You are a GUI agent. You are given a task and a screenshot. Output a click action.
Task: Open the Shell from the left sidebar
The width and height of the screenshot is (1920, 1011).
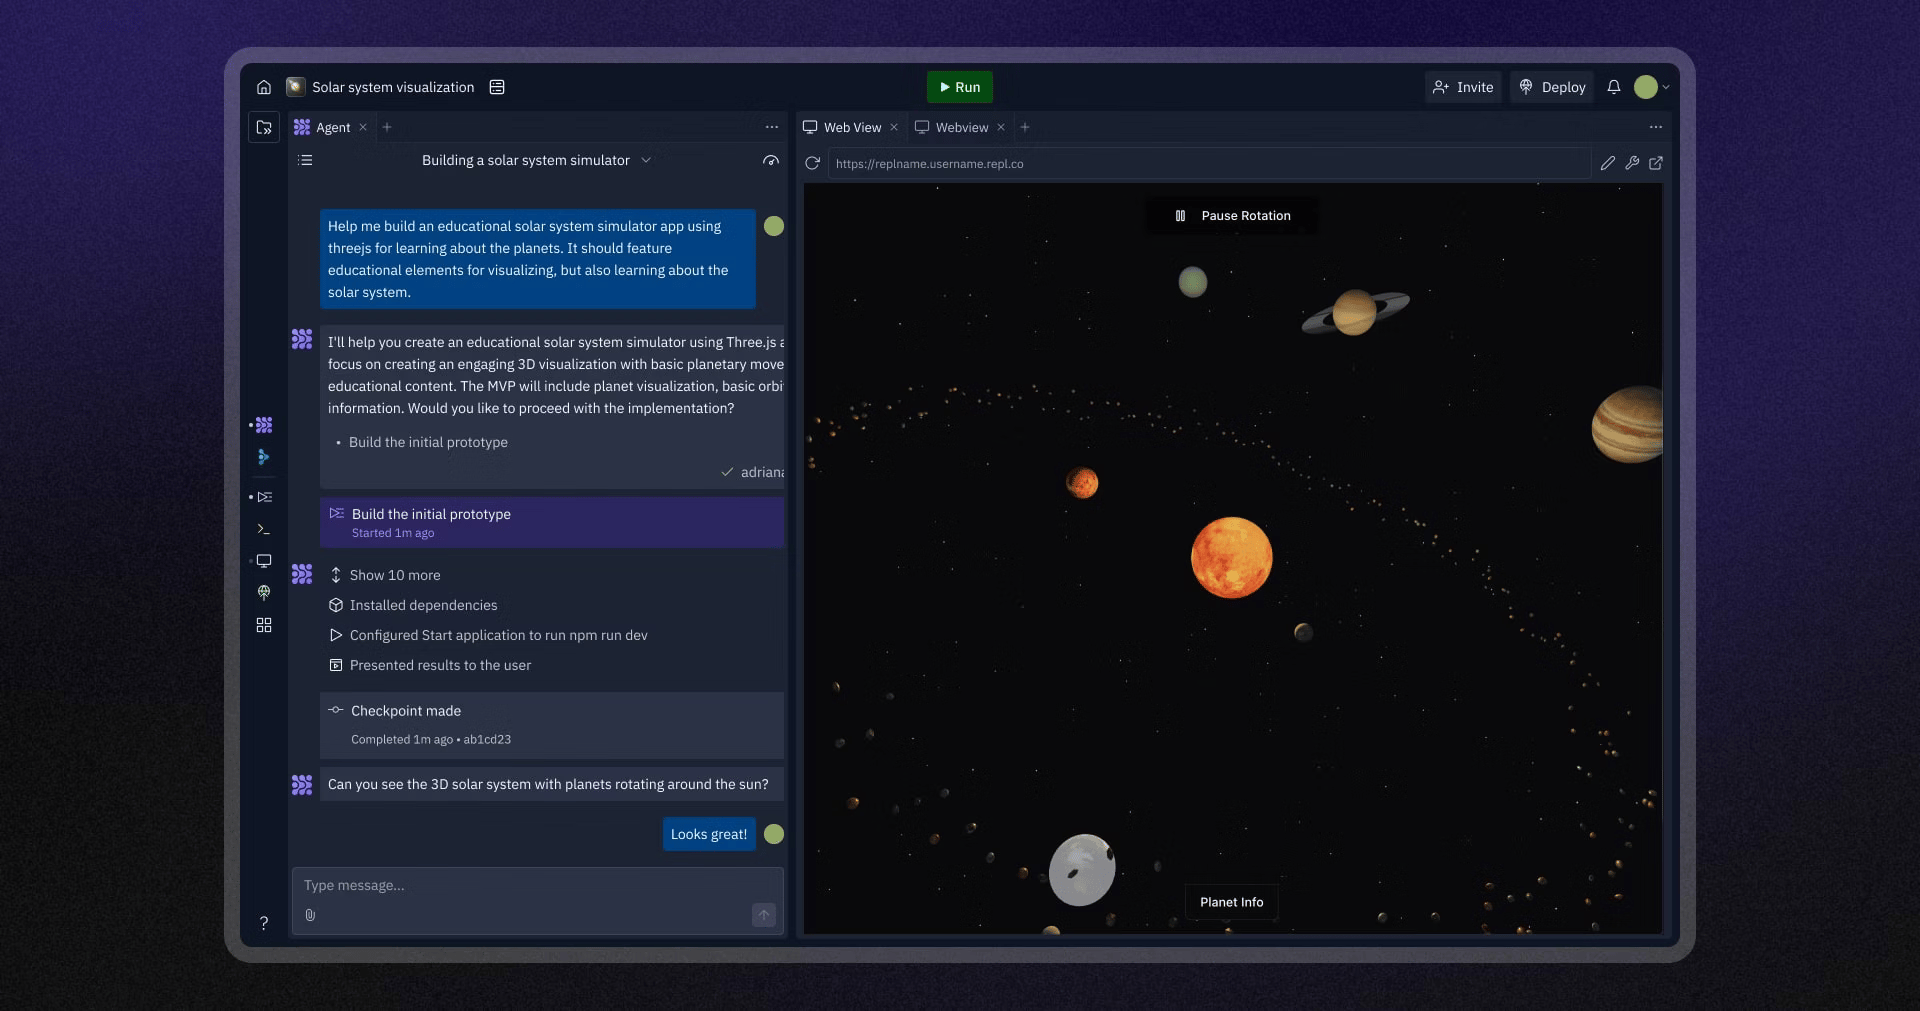(x=264, y=529)
